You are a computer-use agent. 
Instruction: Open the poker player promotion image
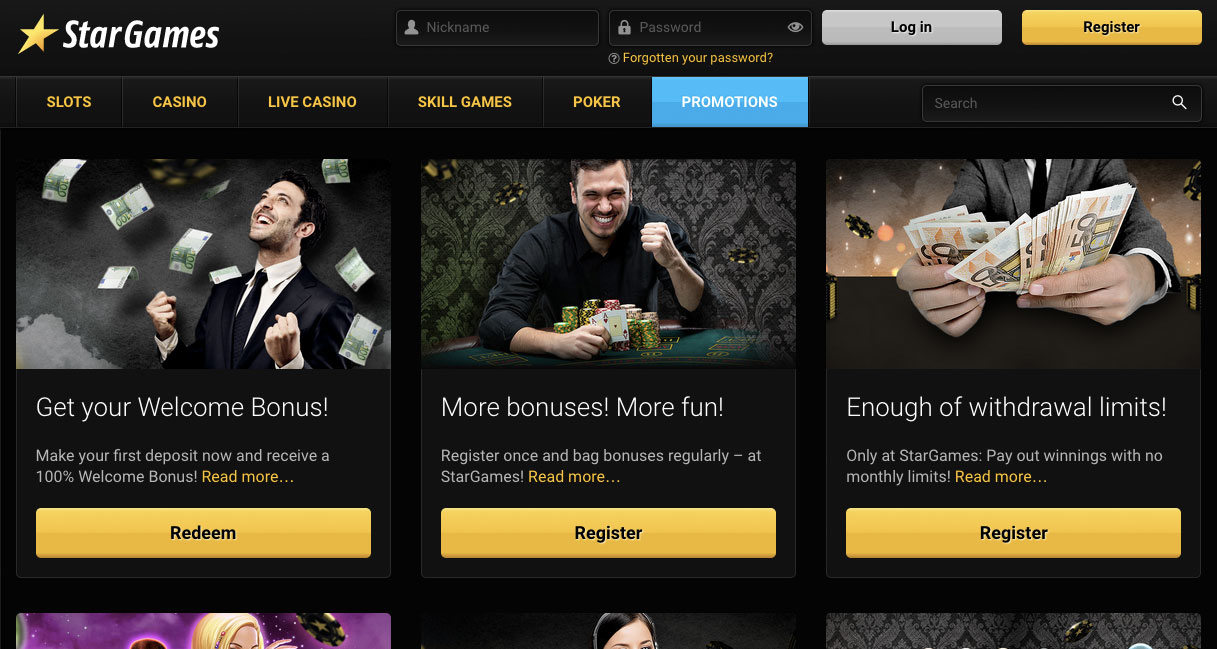(608, 264)
